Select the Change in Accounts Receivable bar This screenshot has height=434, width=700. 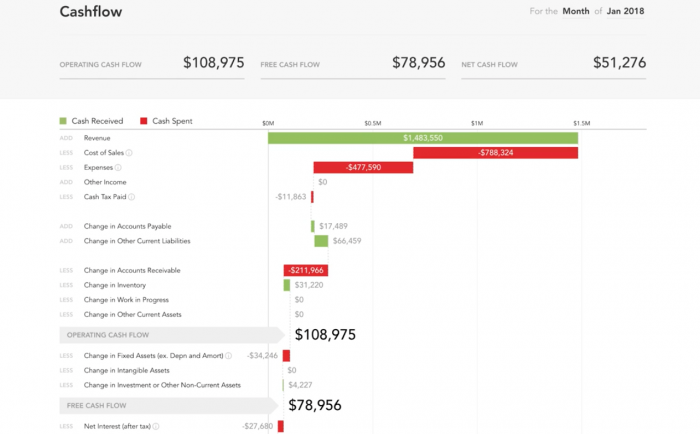click(x=306, y=270)
